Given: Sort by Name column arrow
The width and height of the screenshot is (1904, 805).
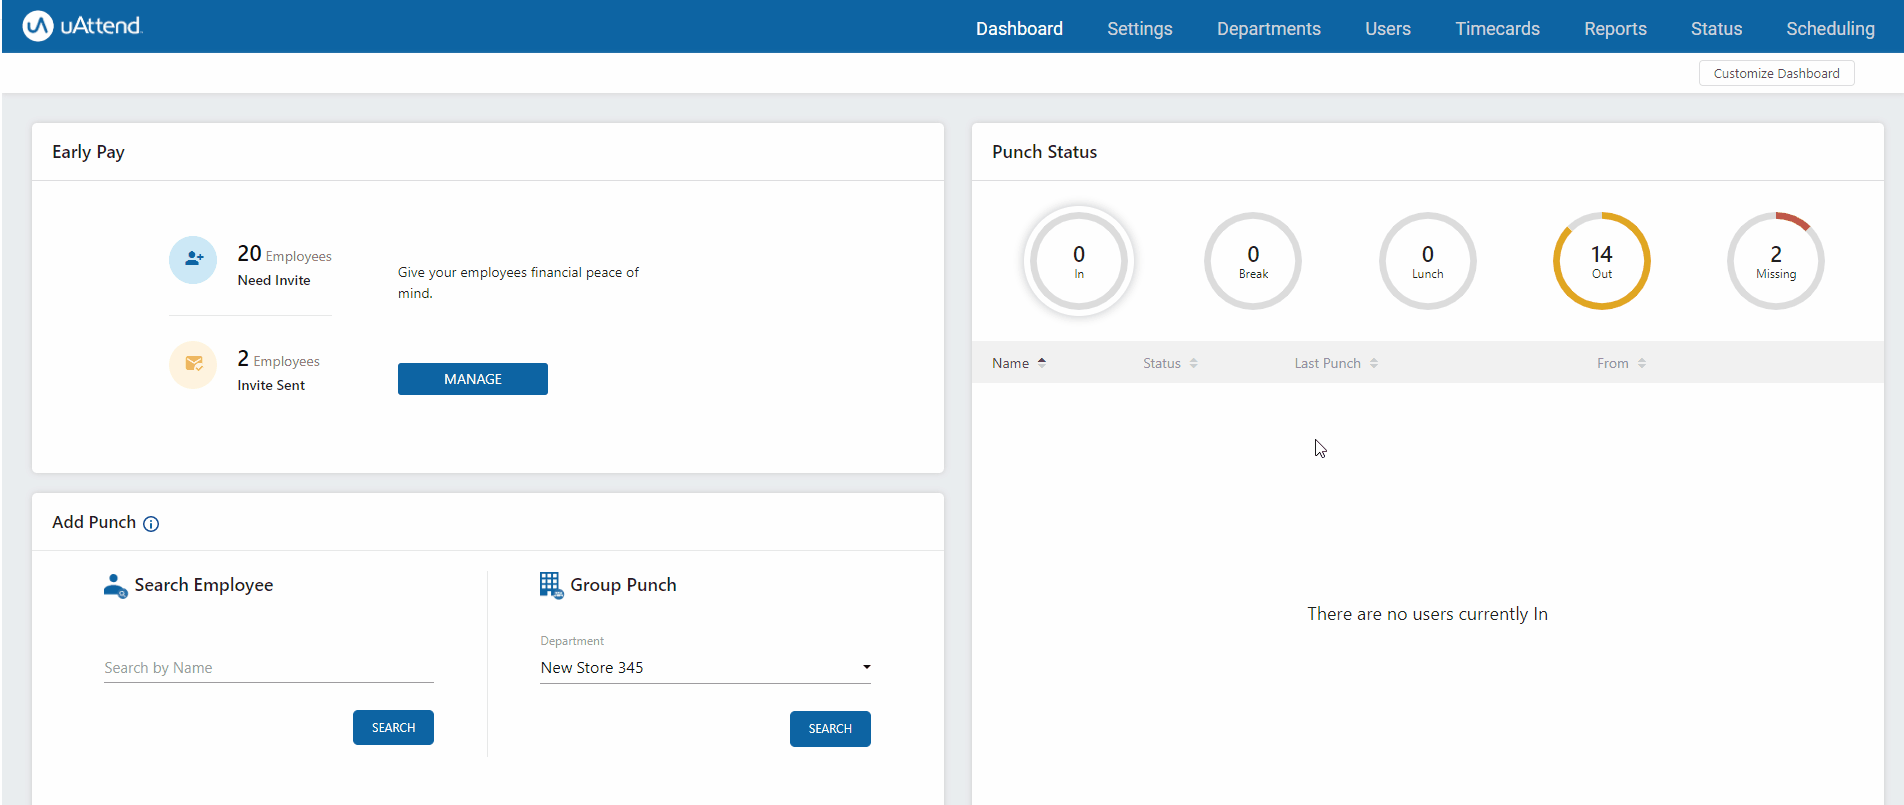Looking at the screenshot, I should [1042, 362].
